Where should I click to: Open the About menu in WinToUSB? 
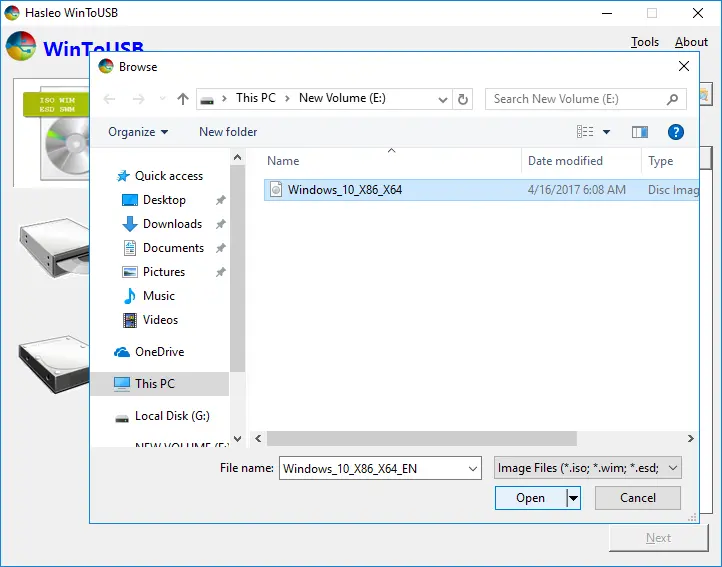[x=691, y=42]
